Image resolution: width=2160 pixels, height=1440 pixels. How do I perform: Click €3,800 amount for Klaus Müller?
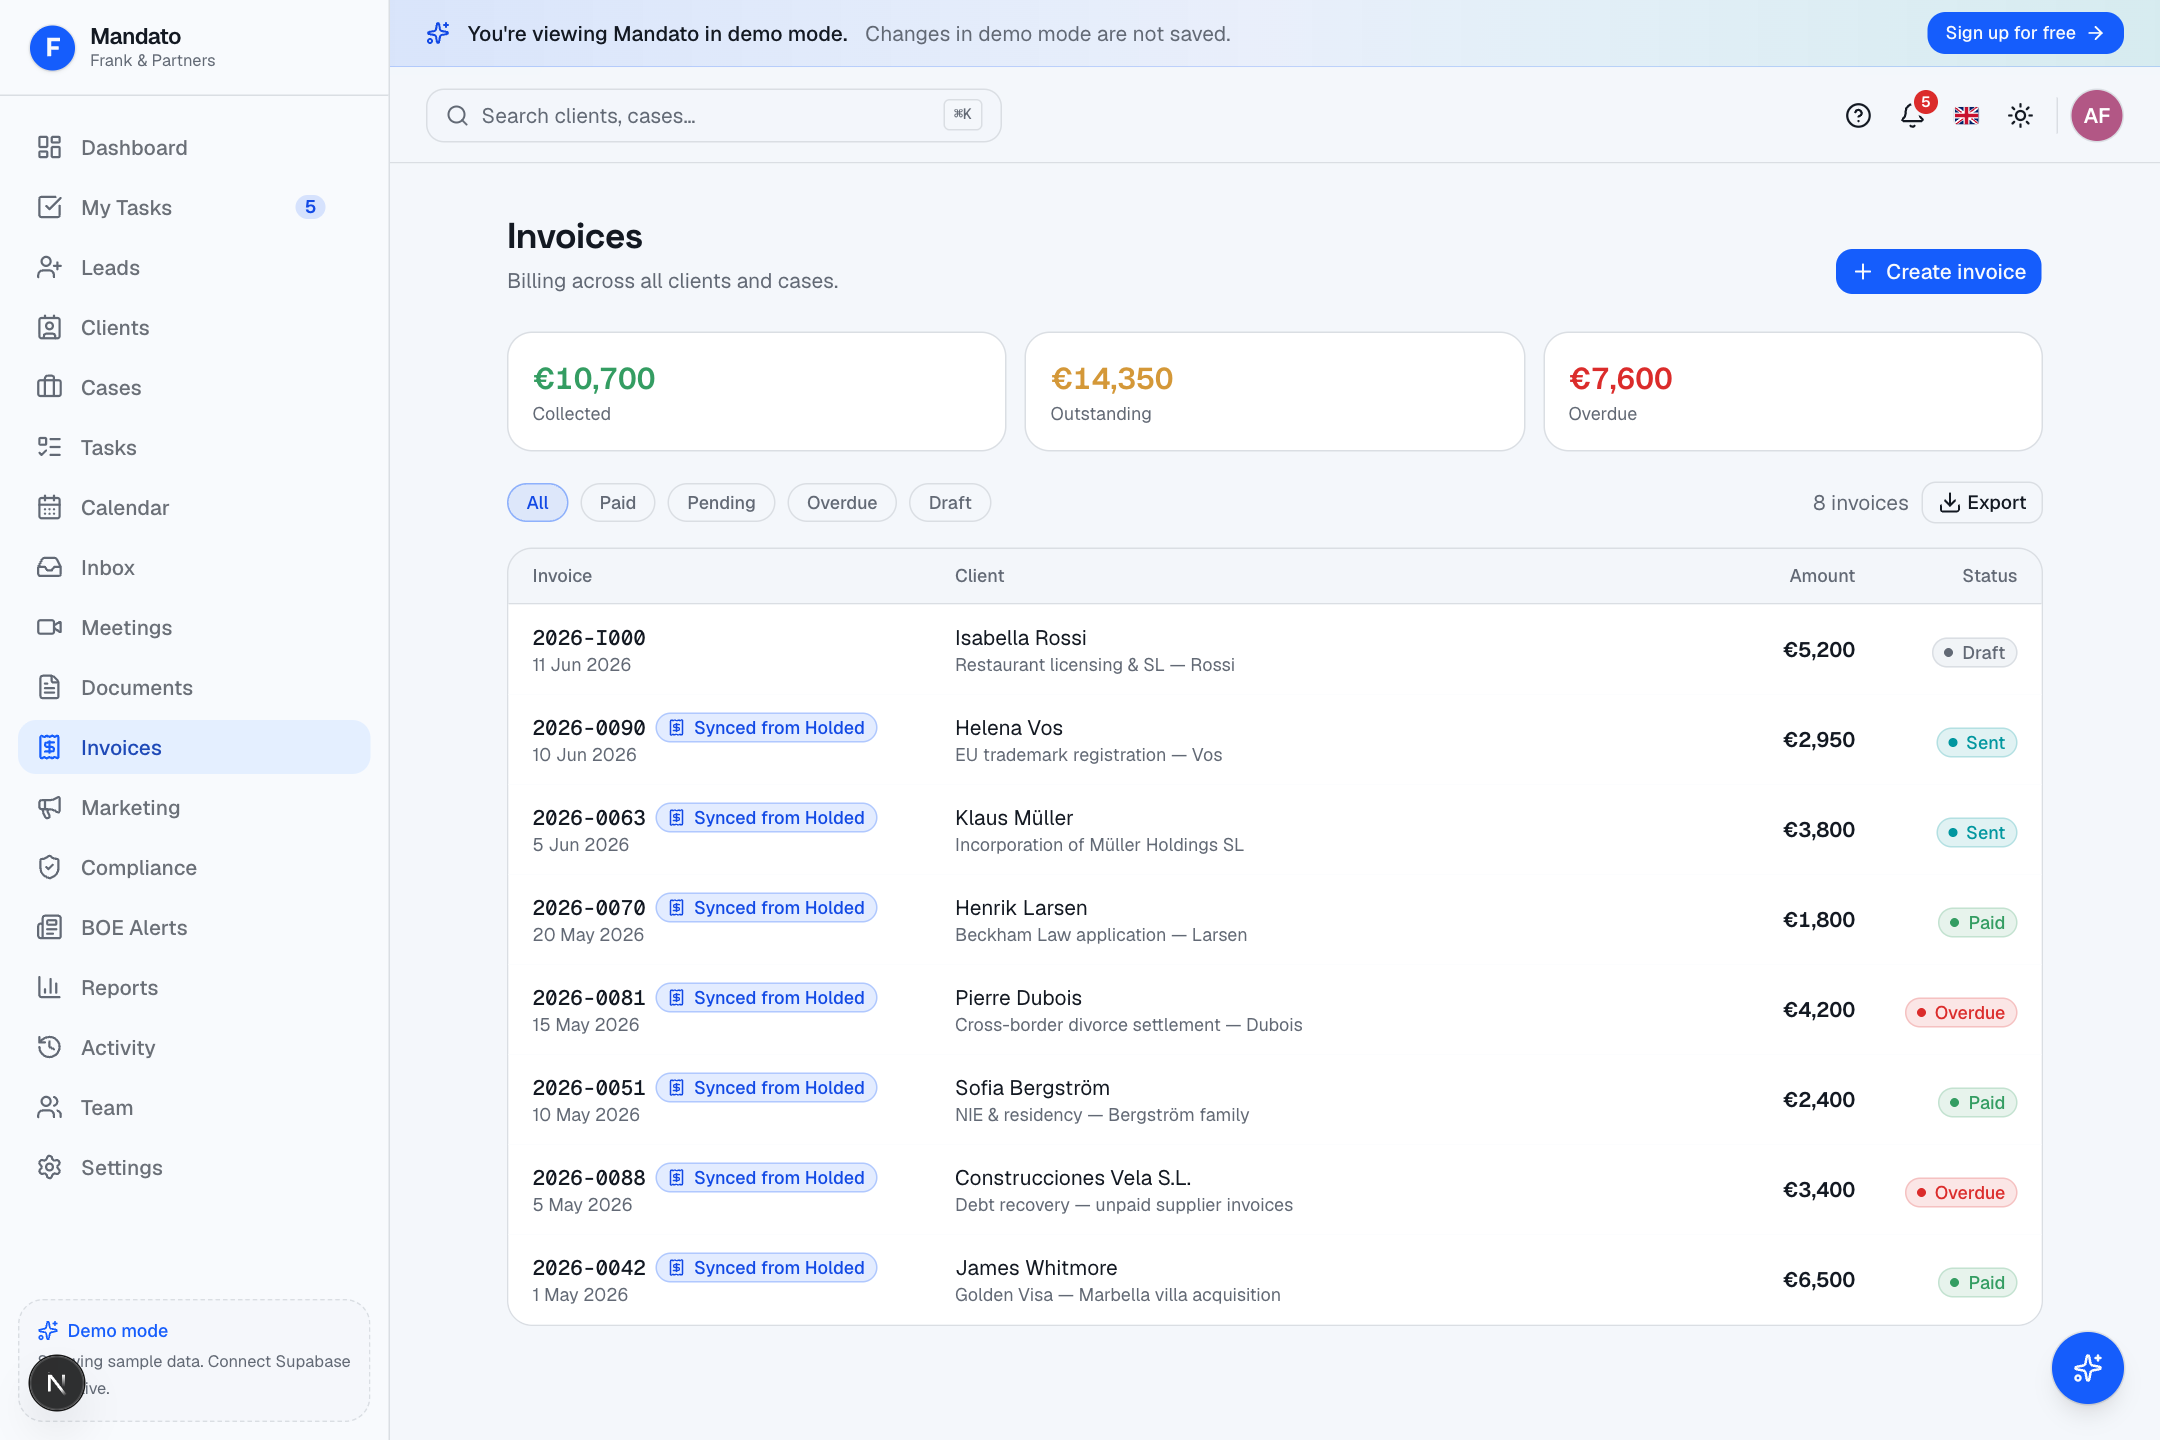tap(1819, 830)
